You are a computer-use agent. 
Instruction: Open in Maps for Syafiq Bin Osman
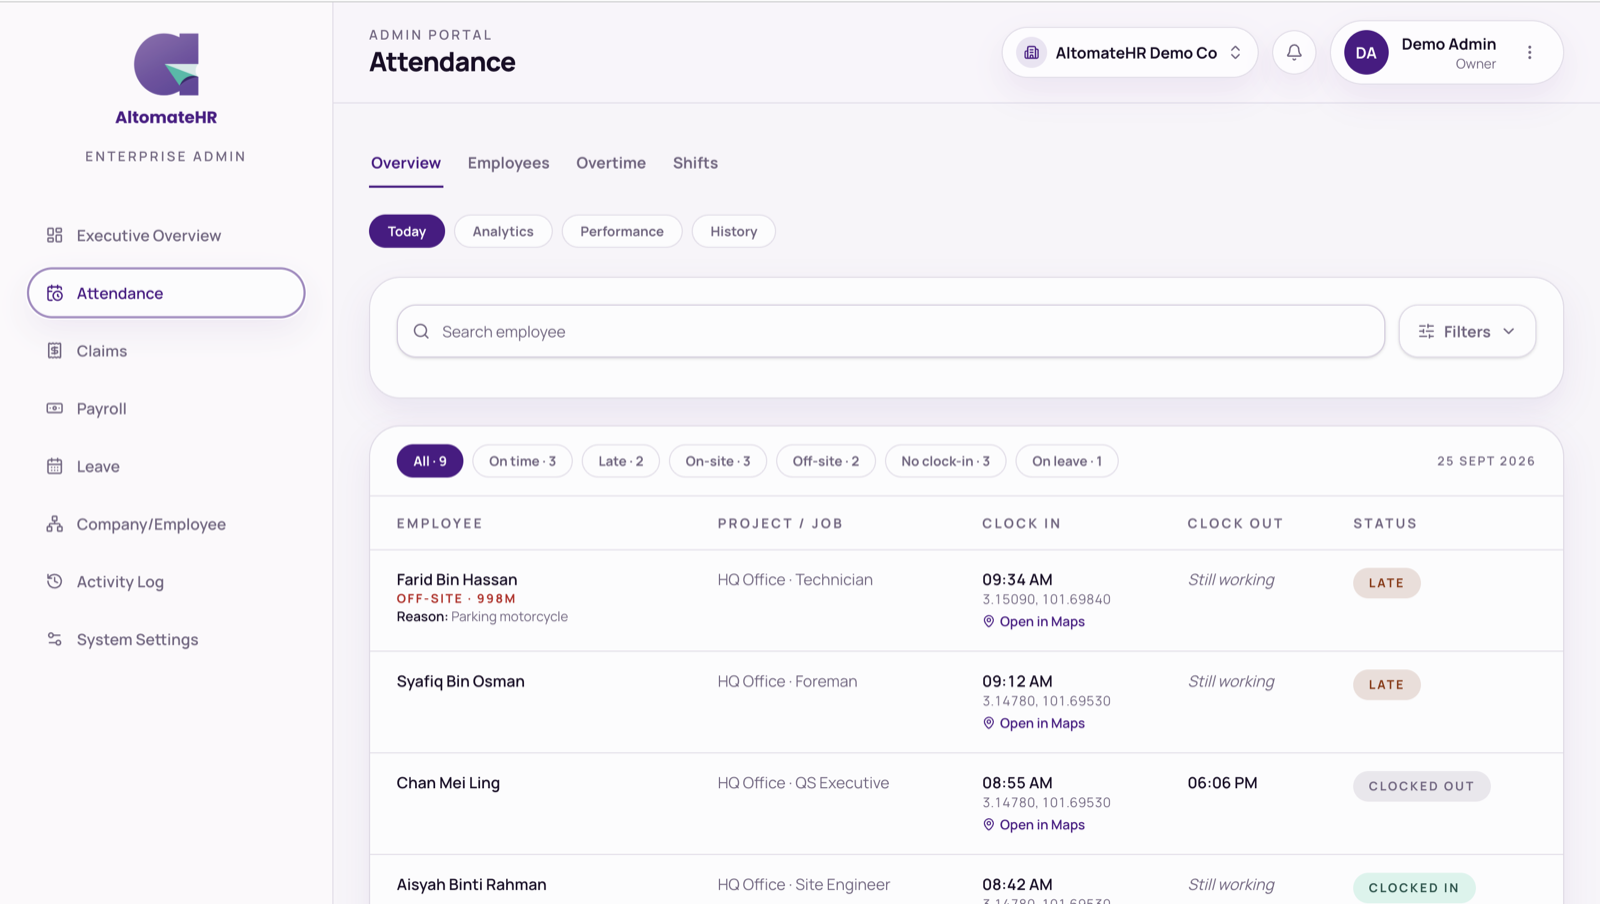[1034, 723]
